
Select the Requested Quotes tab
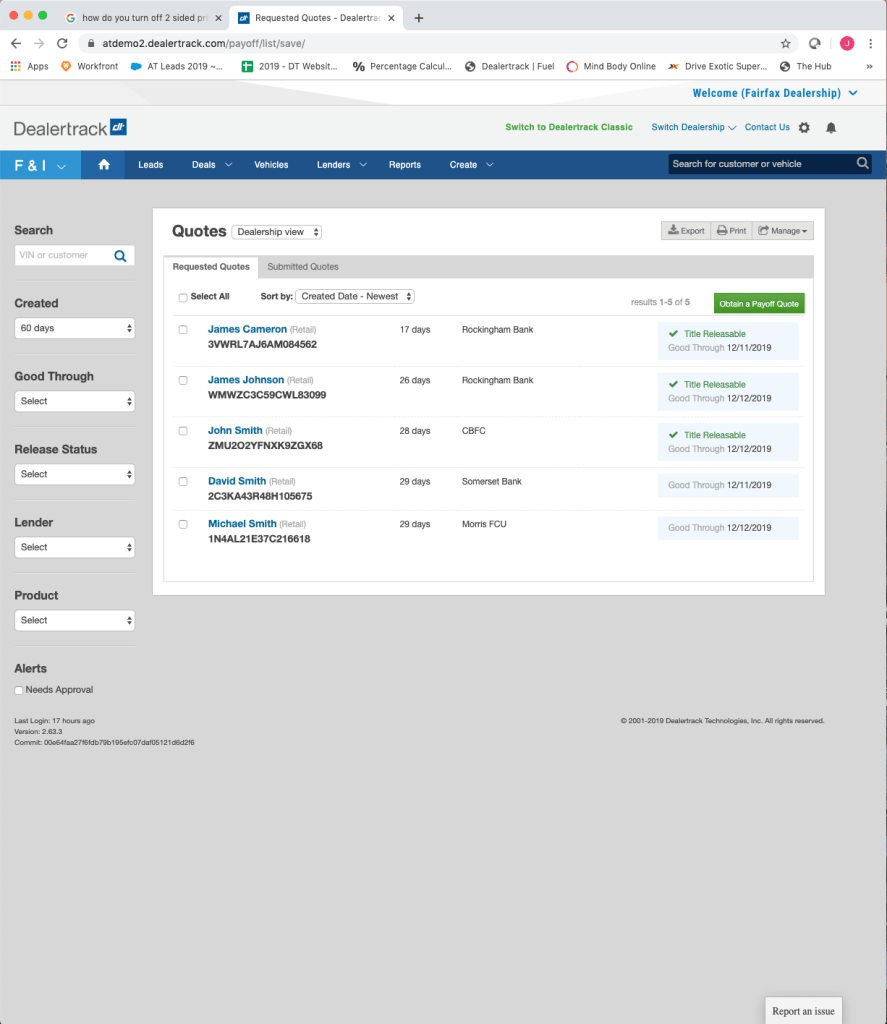pyautogui.click(x=211, y=266)
